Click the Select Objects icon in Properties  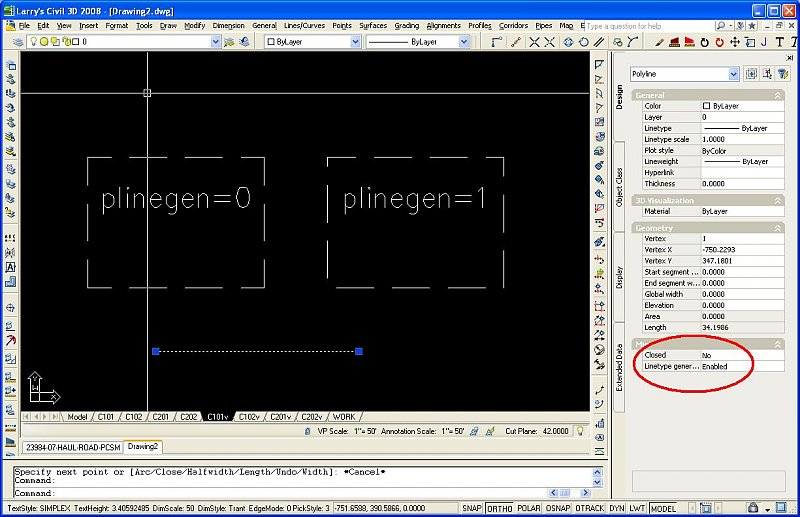pyautogui.click(x=767, y=74)
